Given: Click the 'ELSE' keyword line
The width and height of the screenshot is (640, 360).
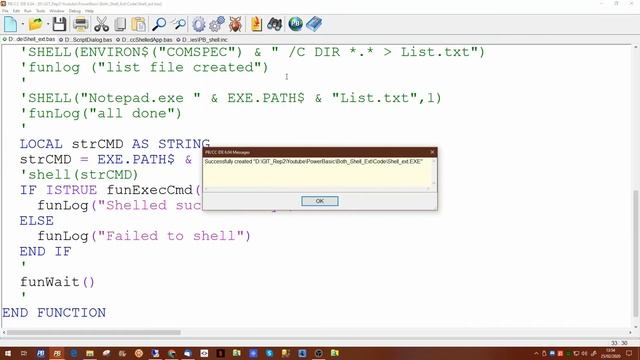Looking at the screenshot, I should click(x=37, y=221).
